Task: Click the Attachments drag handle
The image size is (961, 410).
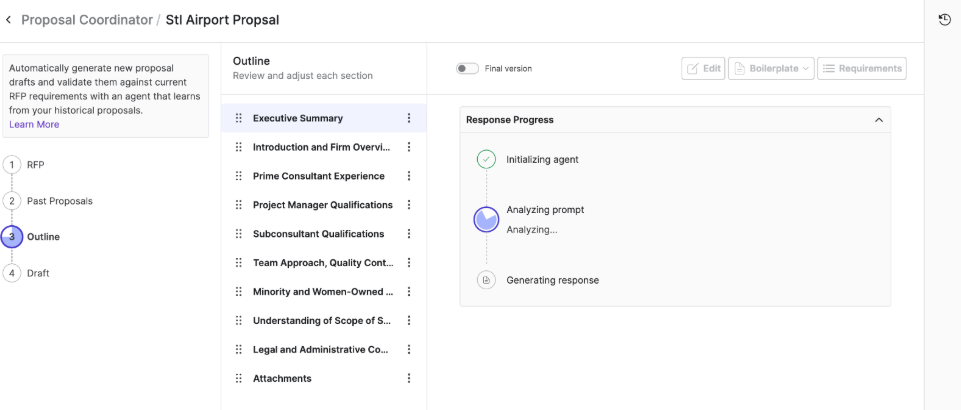Action: coord(239,379)
